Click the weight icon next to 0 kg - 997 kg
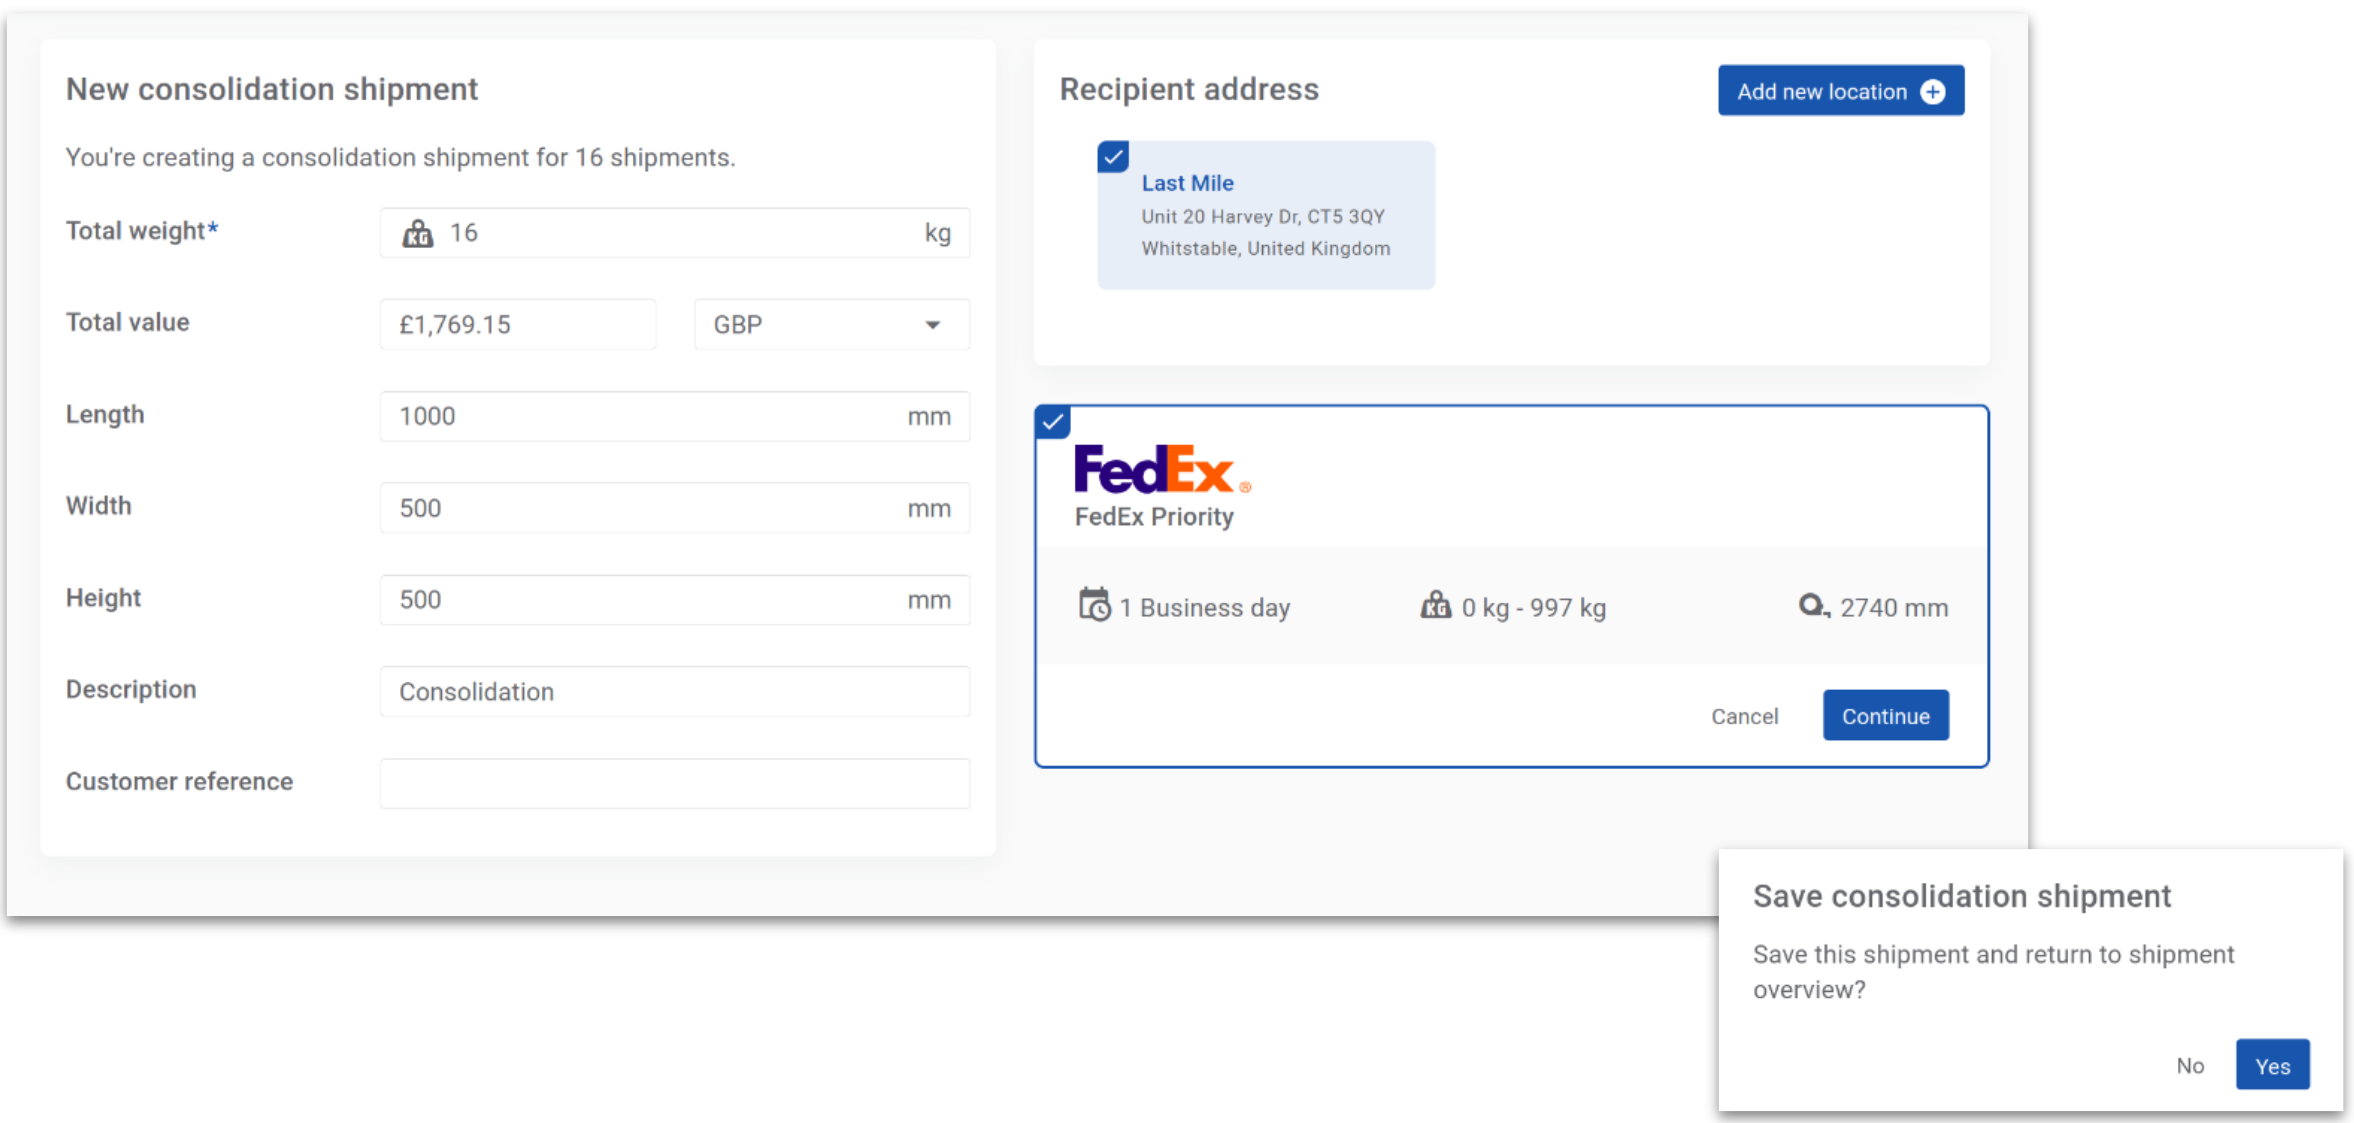 pos(1436,606)
